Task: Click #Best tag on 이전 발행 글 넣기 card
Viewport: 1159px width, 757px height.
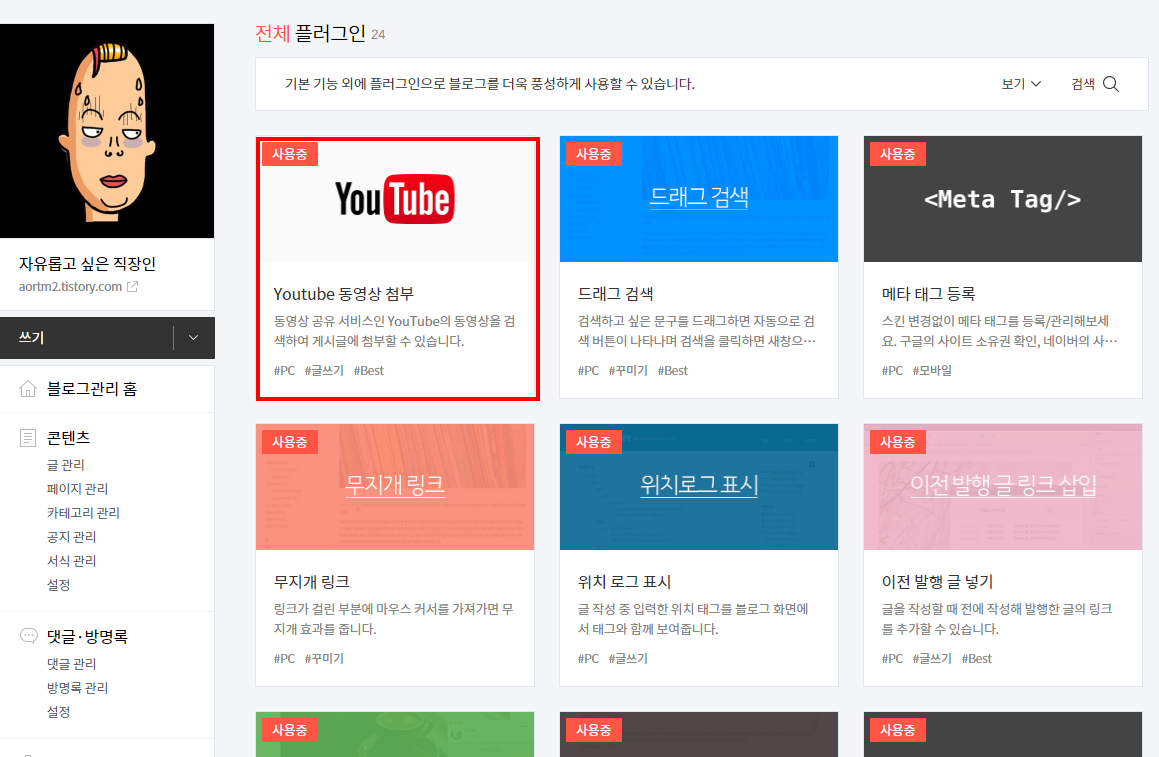Action: coord(977,659)
